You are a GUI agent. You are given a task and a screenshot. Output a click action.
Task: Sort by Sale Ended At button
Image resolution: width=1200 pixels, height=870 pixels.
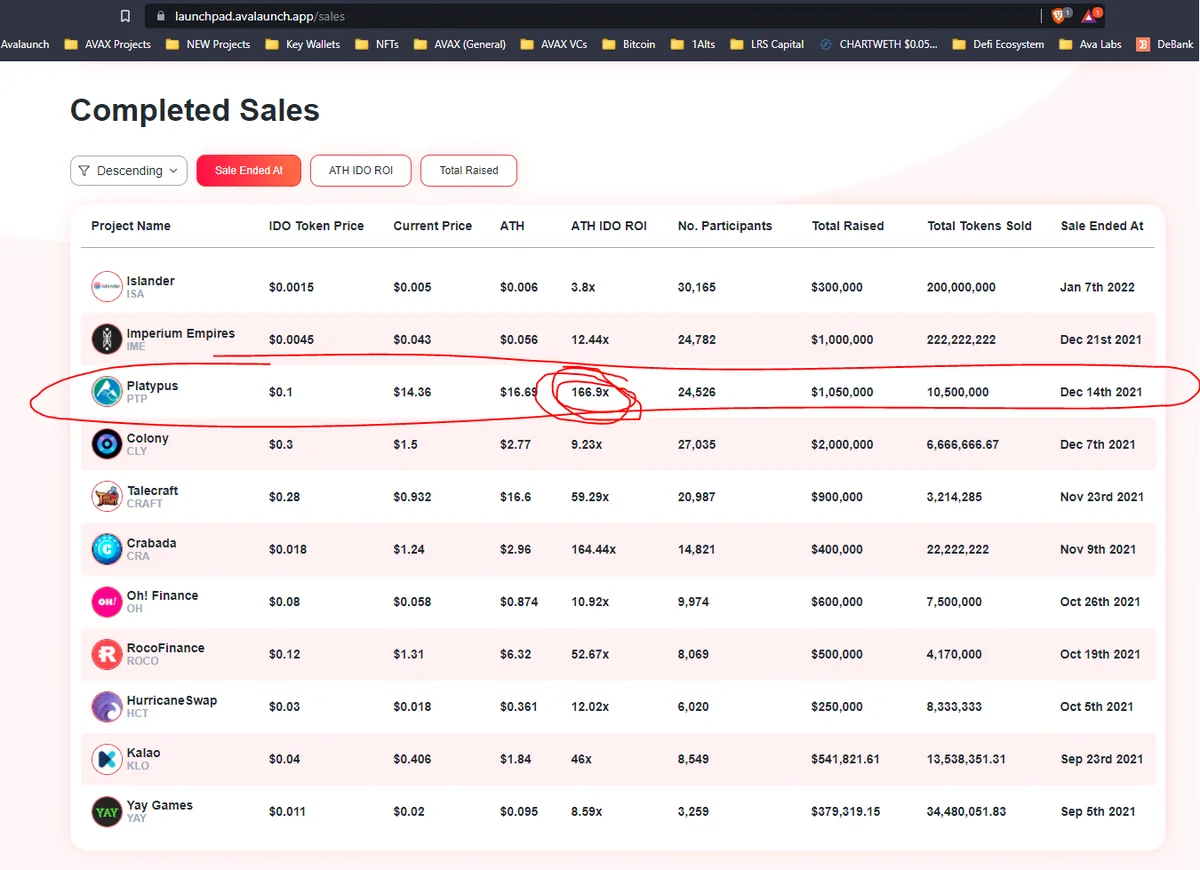(x=249, y=171)
